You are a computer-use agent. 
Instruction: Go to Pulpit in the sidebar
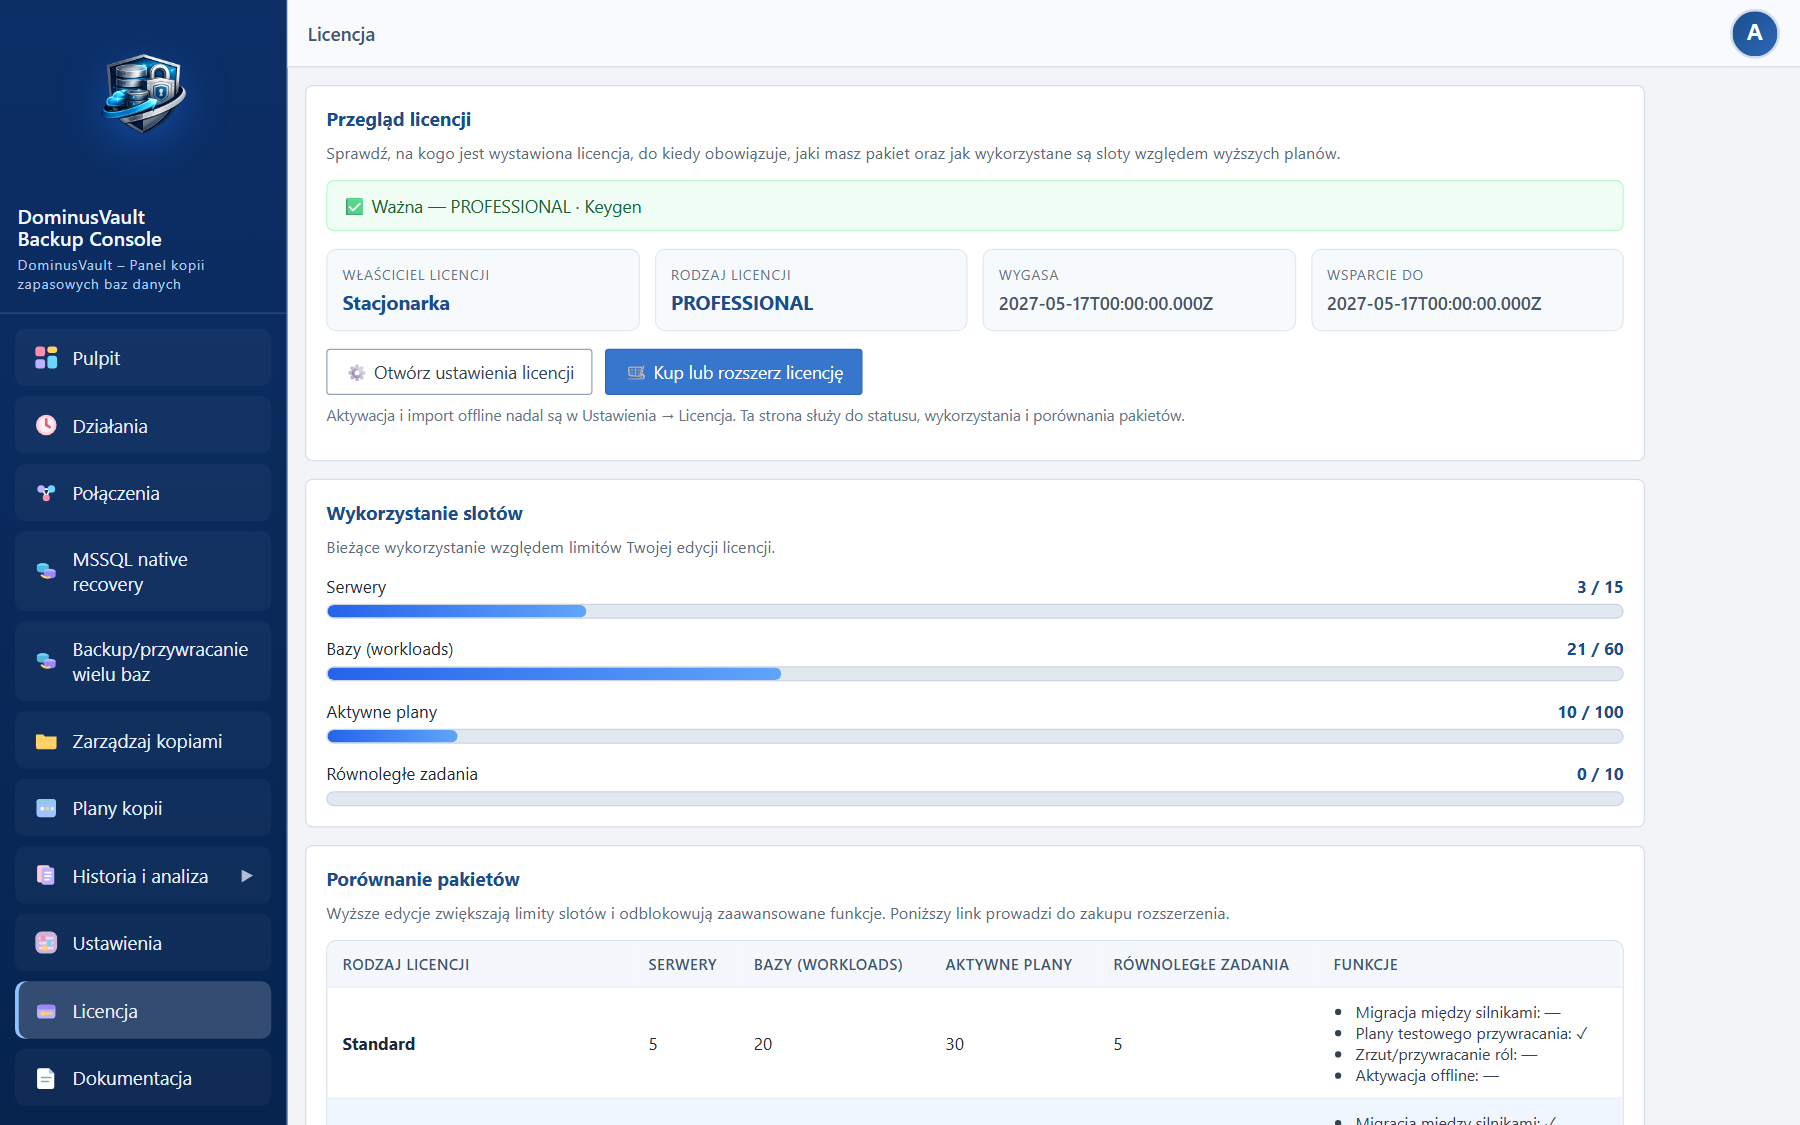(143, 358)
